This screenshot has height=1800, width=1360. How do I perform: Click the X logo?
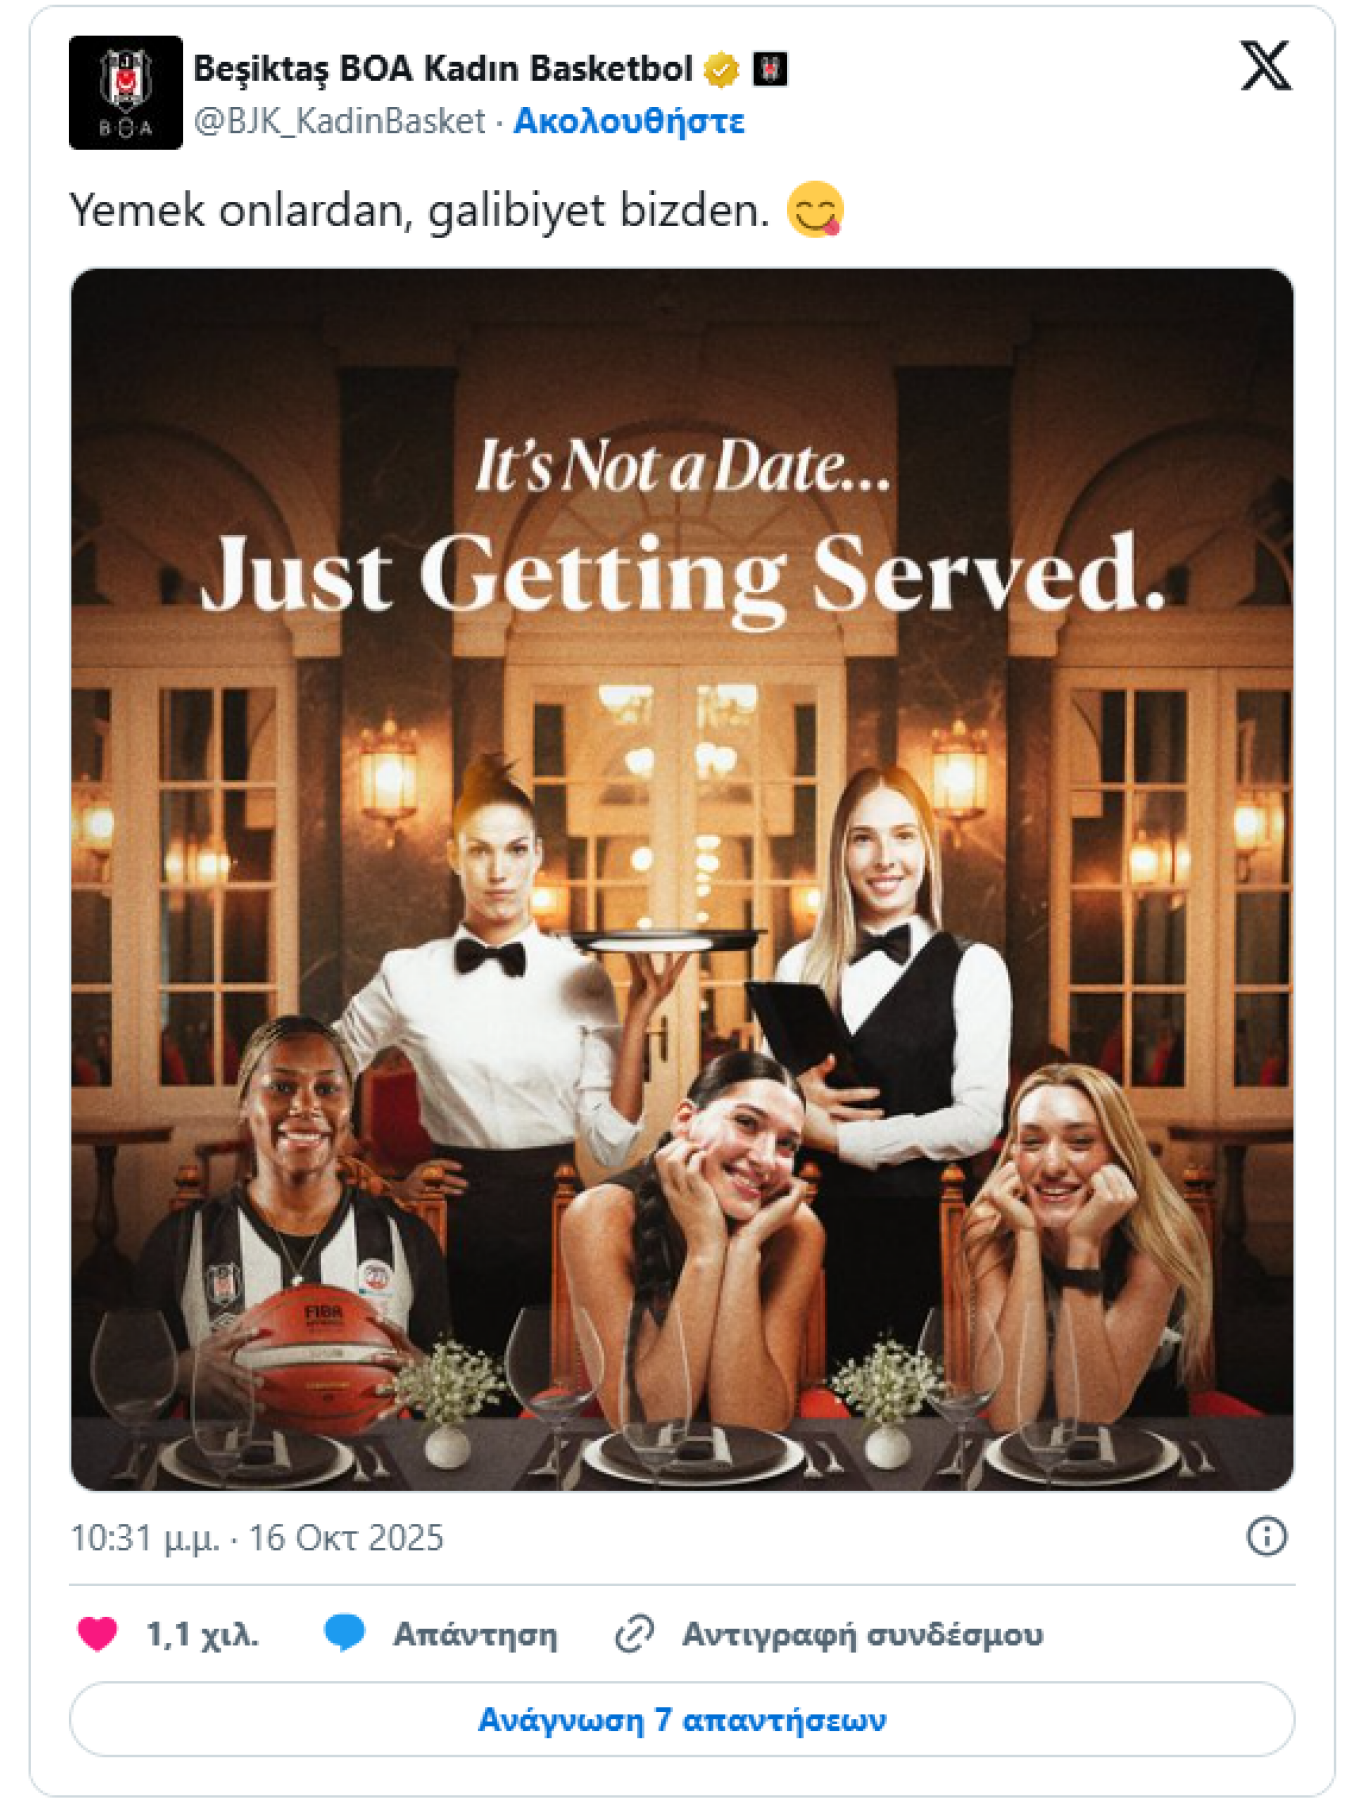pyautogui.click(x=1265, y=67)
